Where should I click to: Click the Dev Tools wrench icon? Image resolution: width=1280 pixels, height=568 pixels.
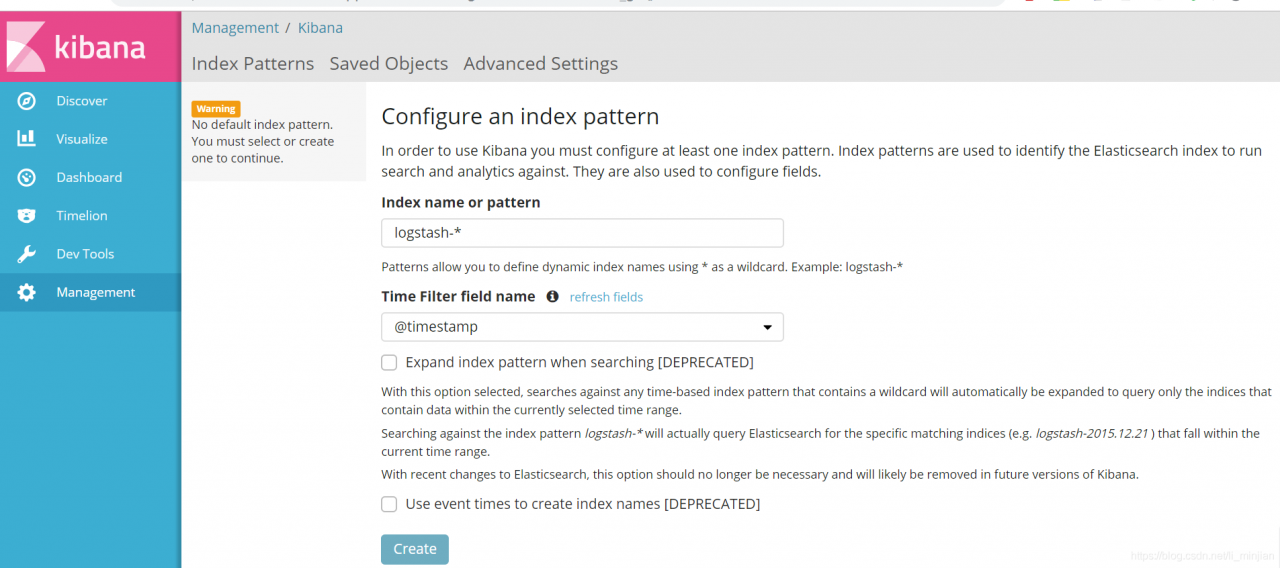click(x=27, y=254)
